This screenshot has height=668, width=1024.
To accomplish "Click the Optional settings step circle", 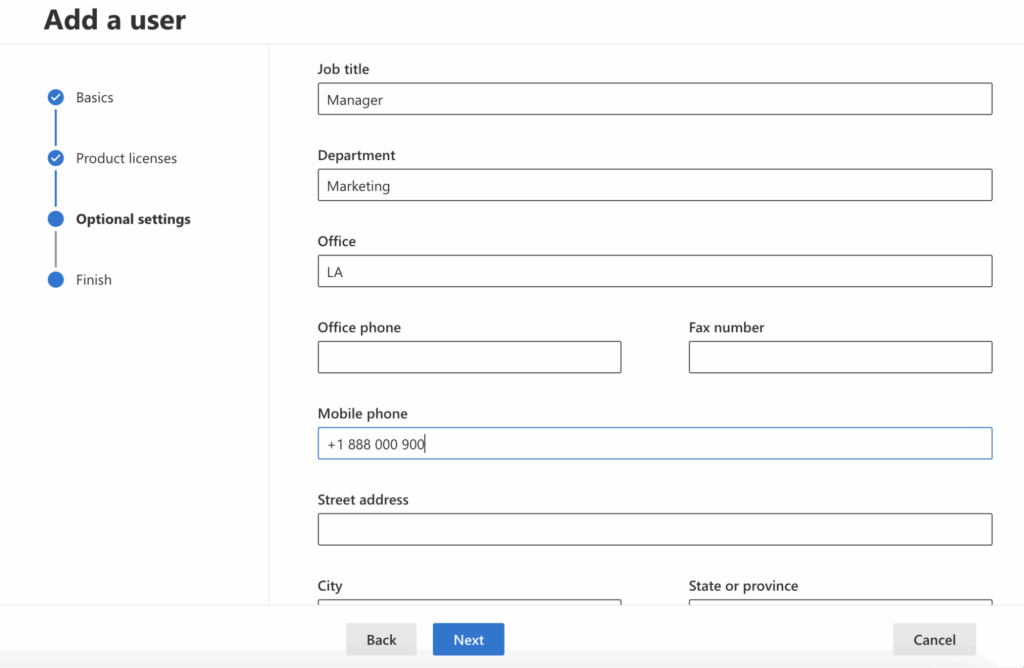I will click(x=55, y=219).
